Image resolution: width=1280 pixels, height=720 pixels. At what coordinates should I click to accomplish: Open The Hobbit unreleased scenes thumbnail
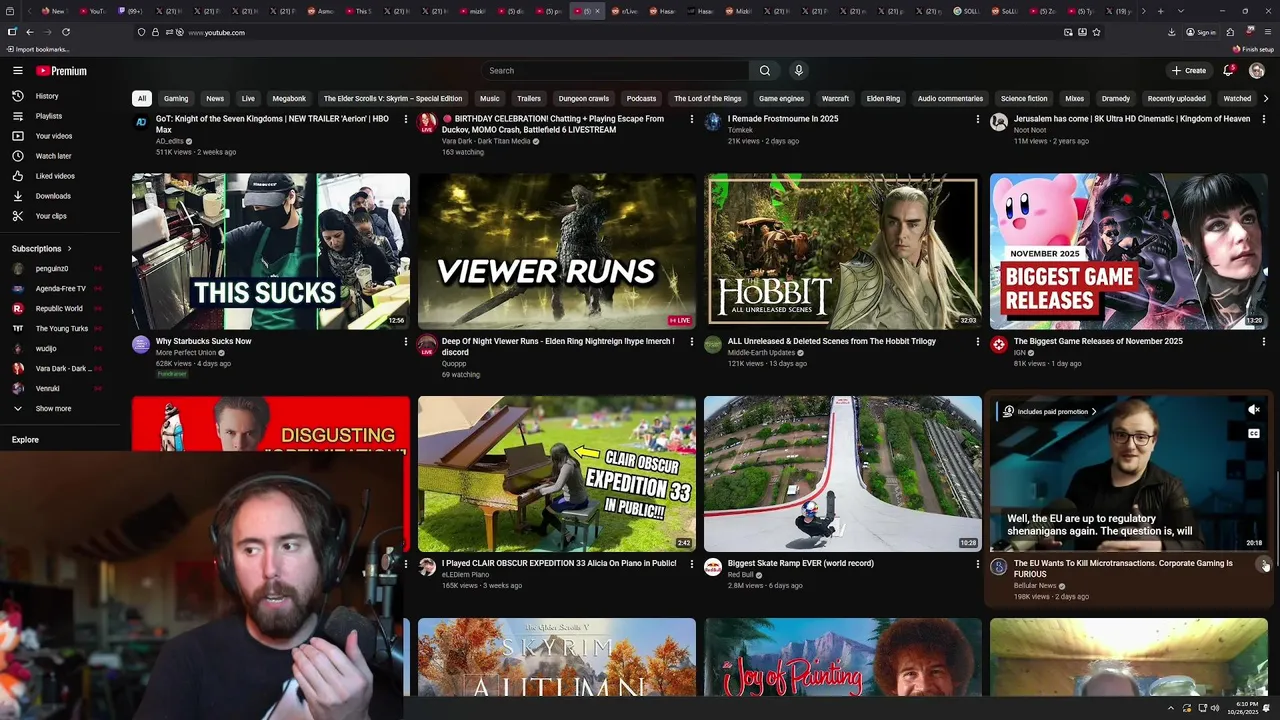pos(843,252)
